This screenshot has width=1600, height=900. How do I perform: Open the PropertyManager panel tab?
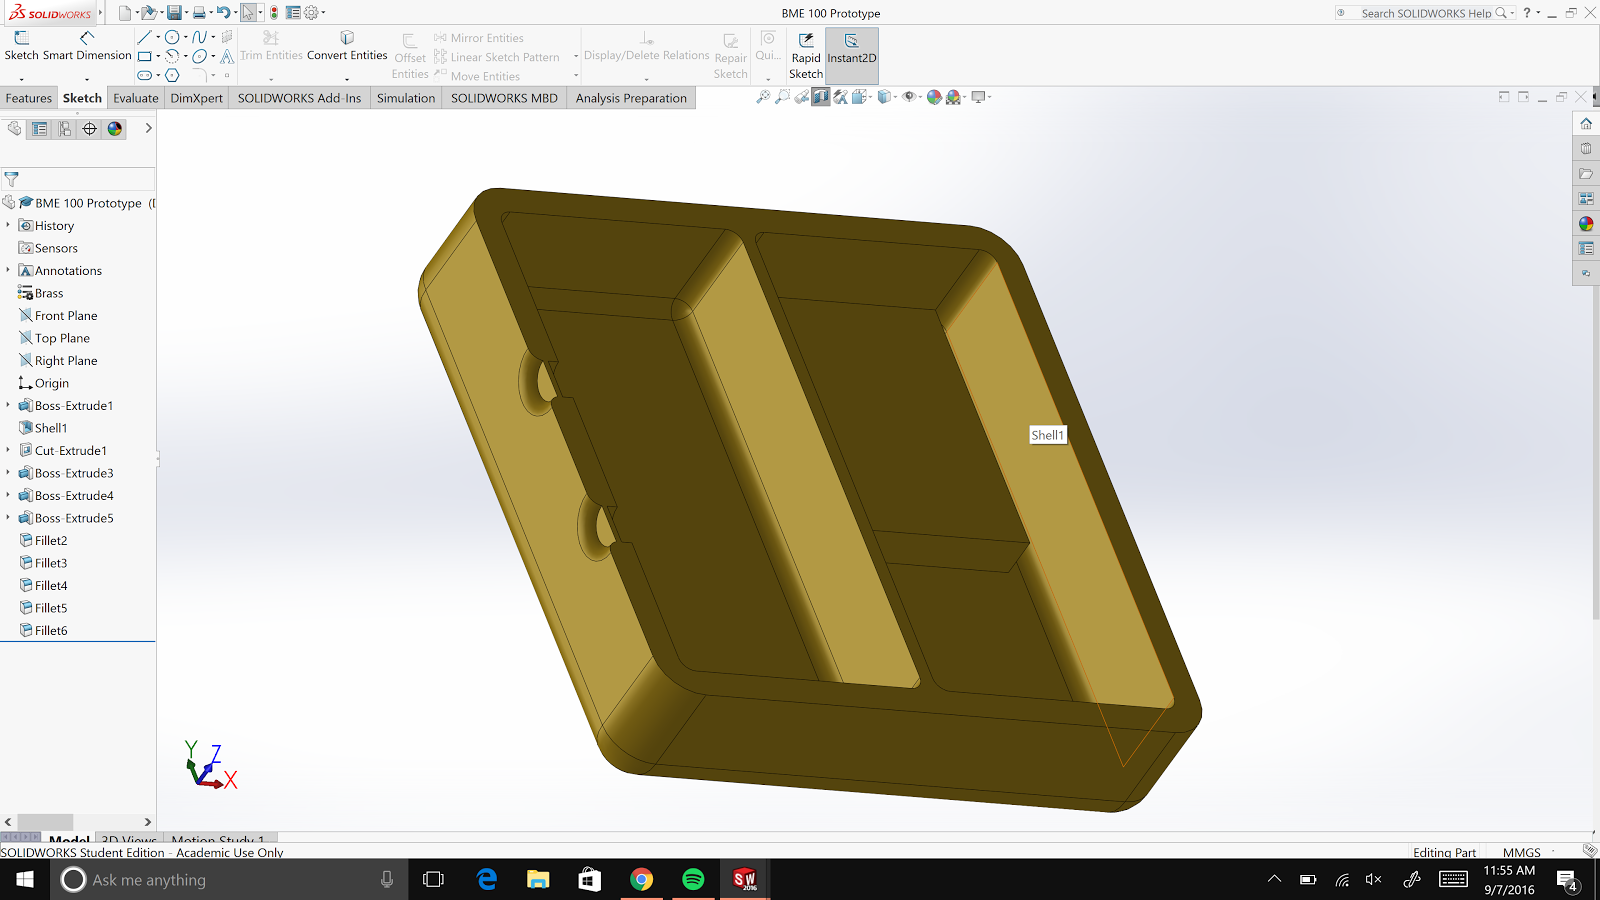[x=40, y=129]
